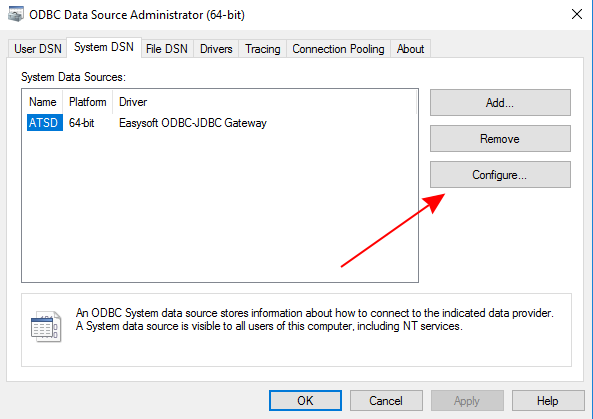Open Help for the dialog
Screen dimensions: 593x419
click(548, 400)
